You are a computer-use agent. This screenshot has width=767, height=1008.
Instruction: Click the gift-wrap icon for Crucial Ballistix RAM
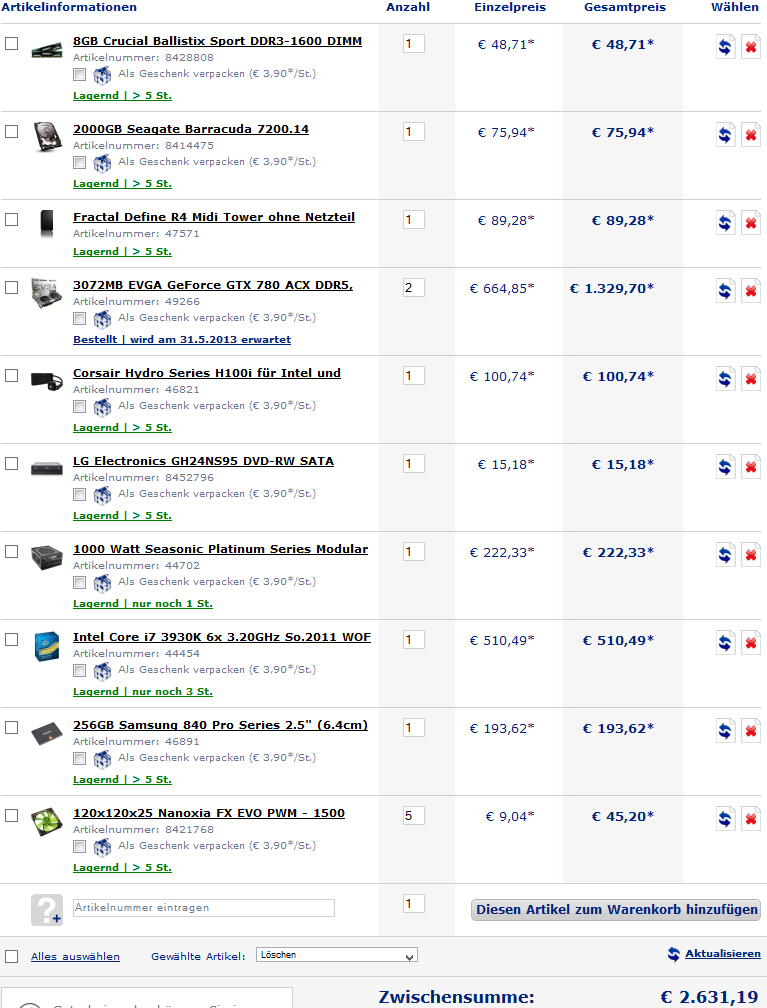102,74
